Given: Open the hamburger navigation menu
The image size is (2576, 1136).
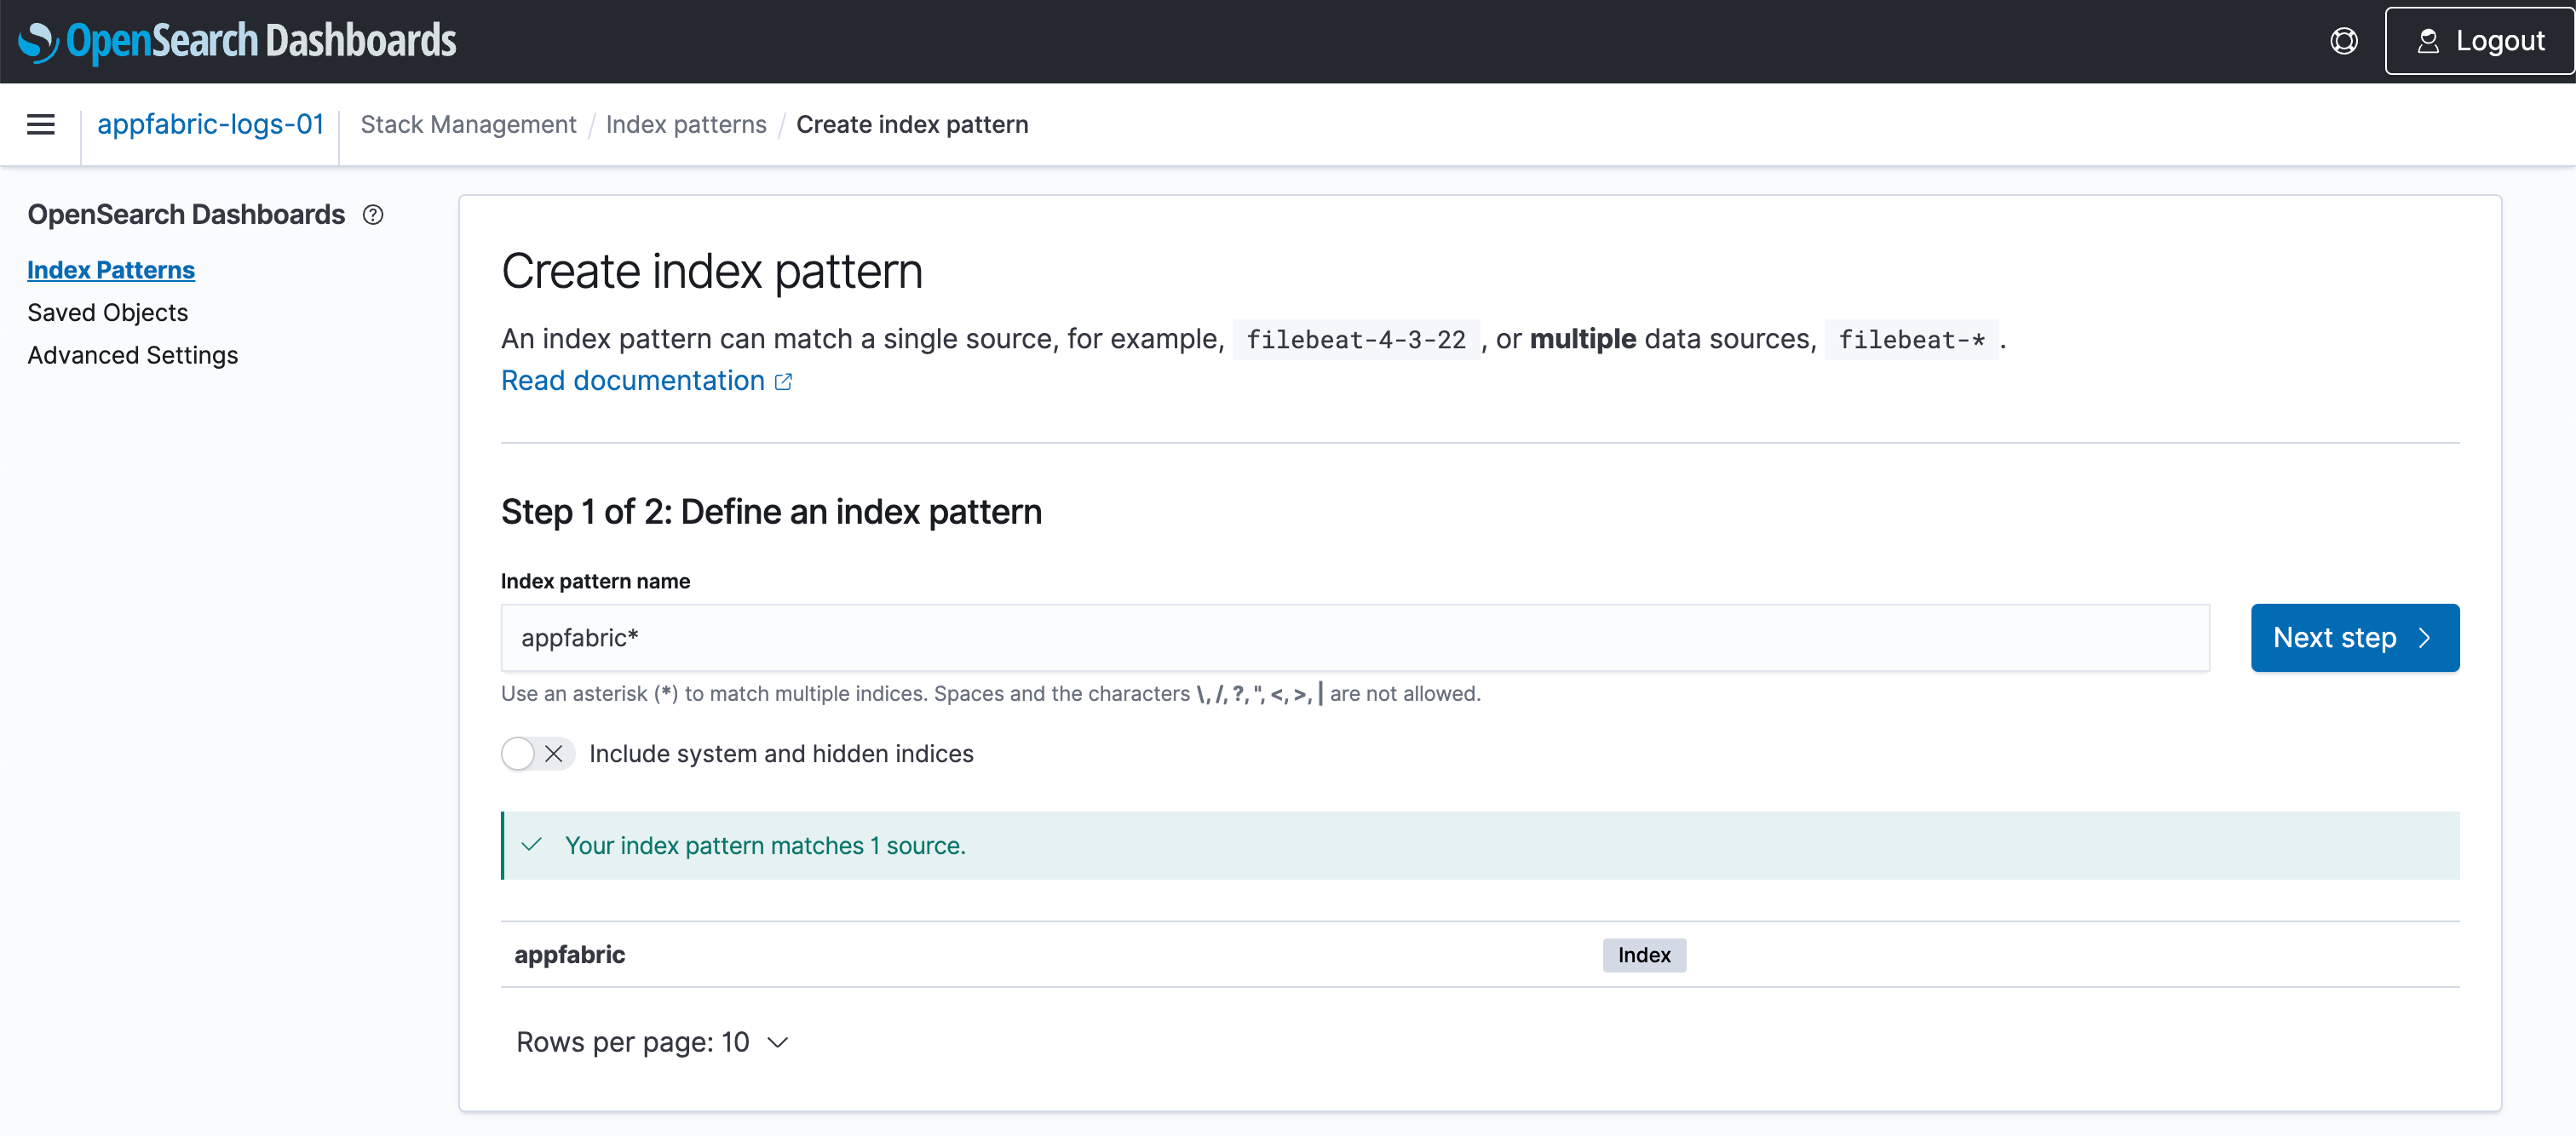Looking at the screenshot, I should (40, 124).
